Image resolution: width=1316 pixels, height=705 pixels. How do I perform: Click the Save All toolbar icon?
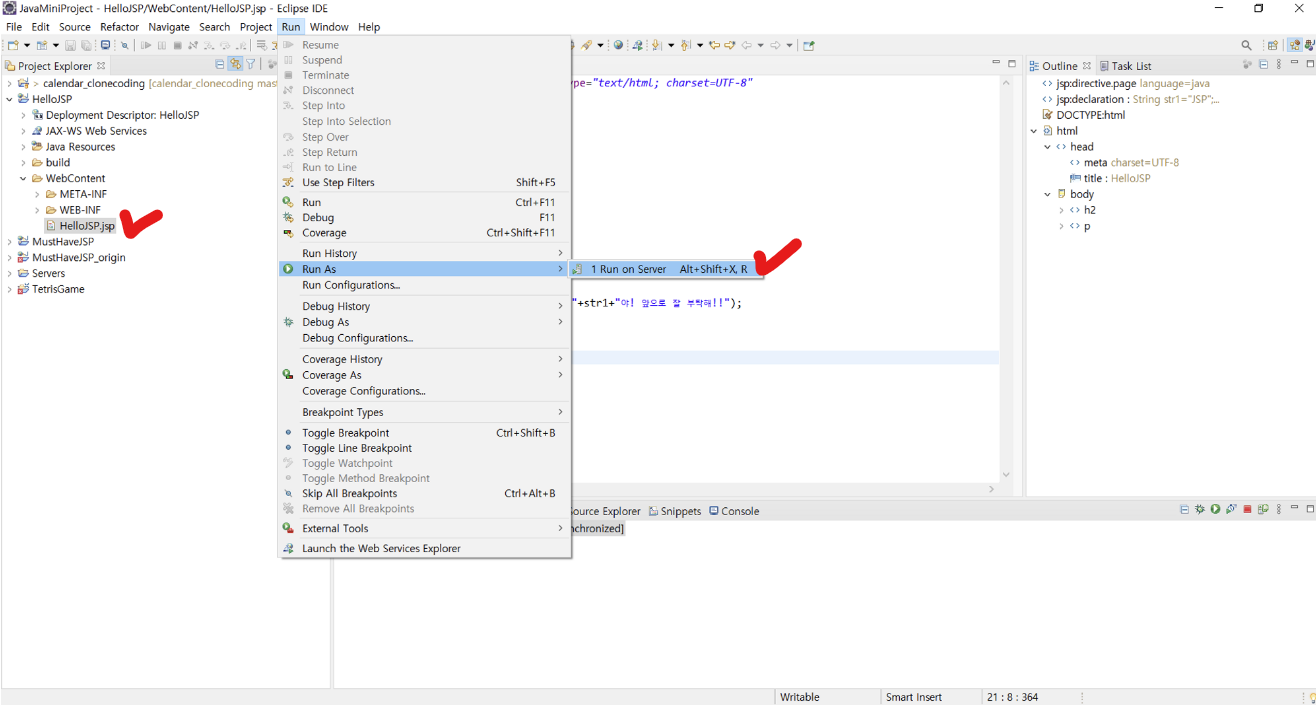(x=86, y=45)
